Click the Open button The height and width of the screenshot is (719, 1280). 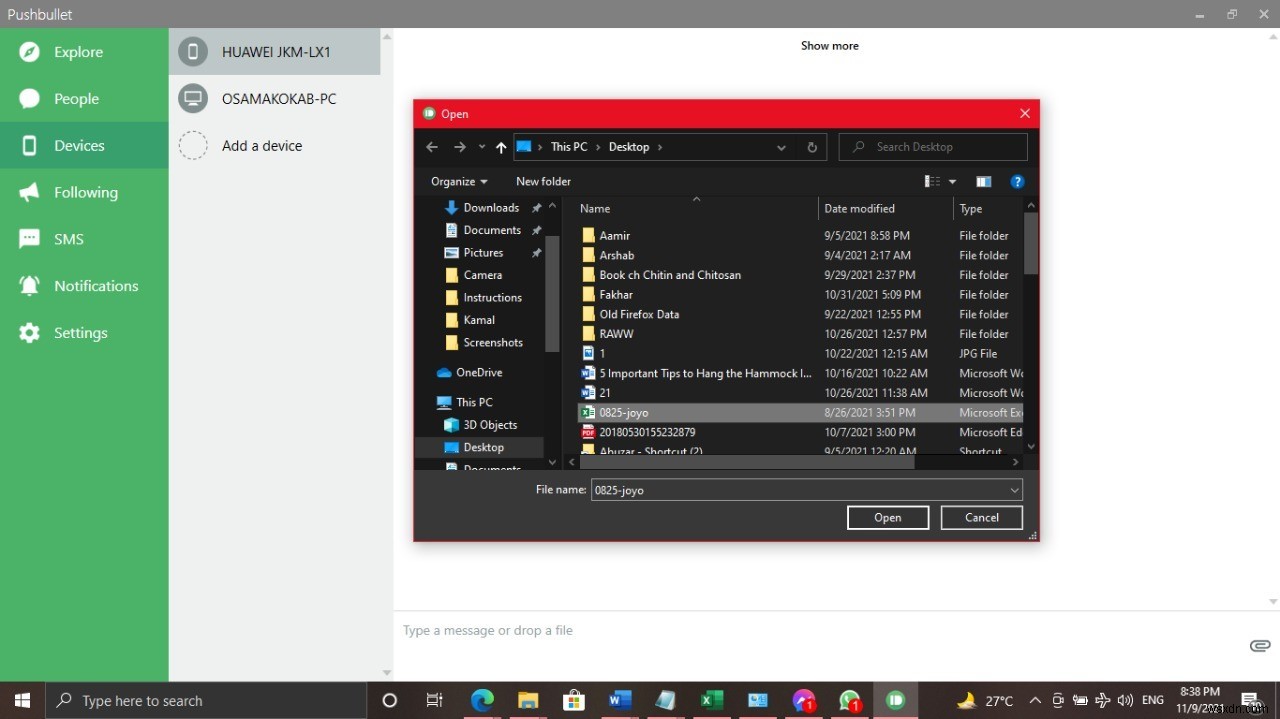pyautogui.click(x=887, y=517)
